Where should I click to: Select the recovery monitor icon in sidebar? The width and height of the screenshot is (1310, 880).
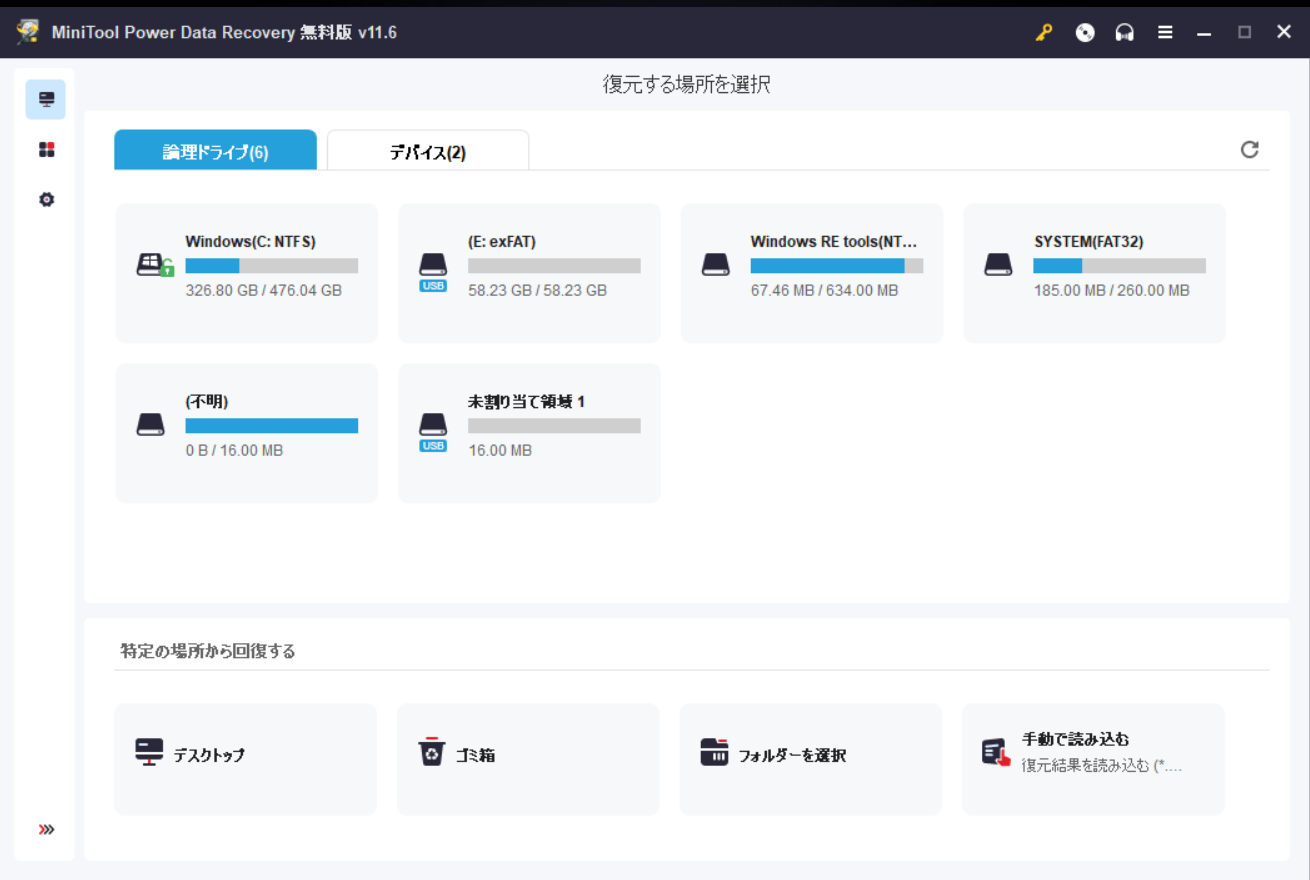tap(46, 100)
